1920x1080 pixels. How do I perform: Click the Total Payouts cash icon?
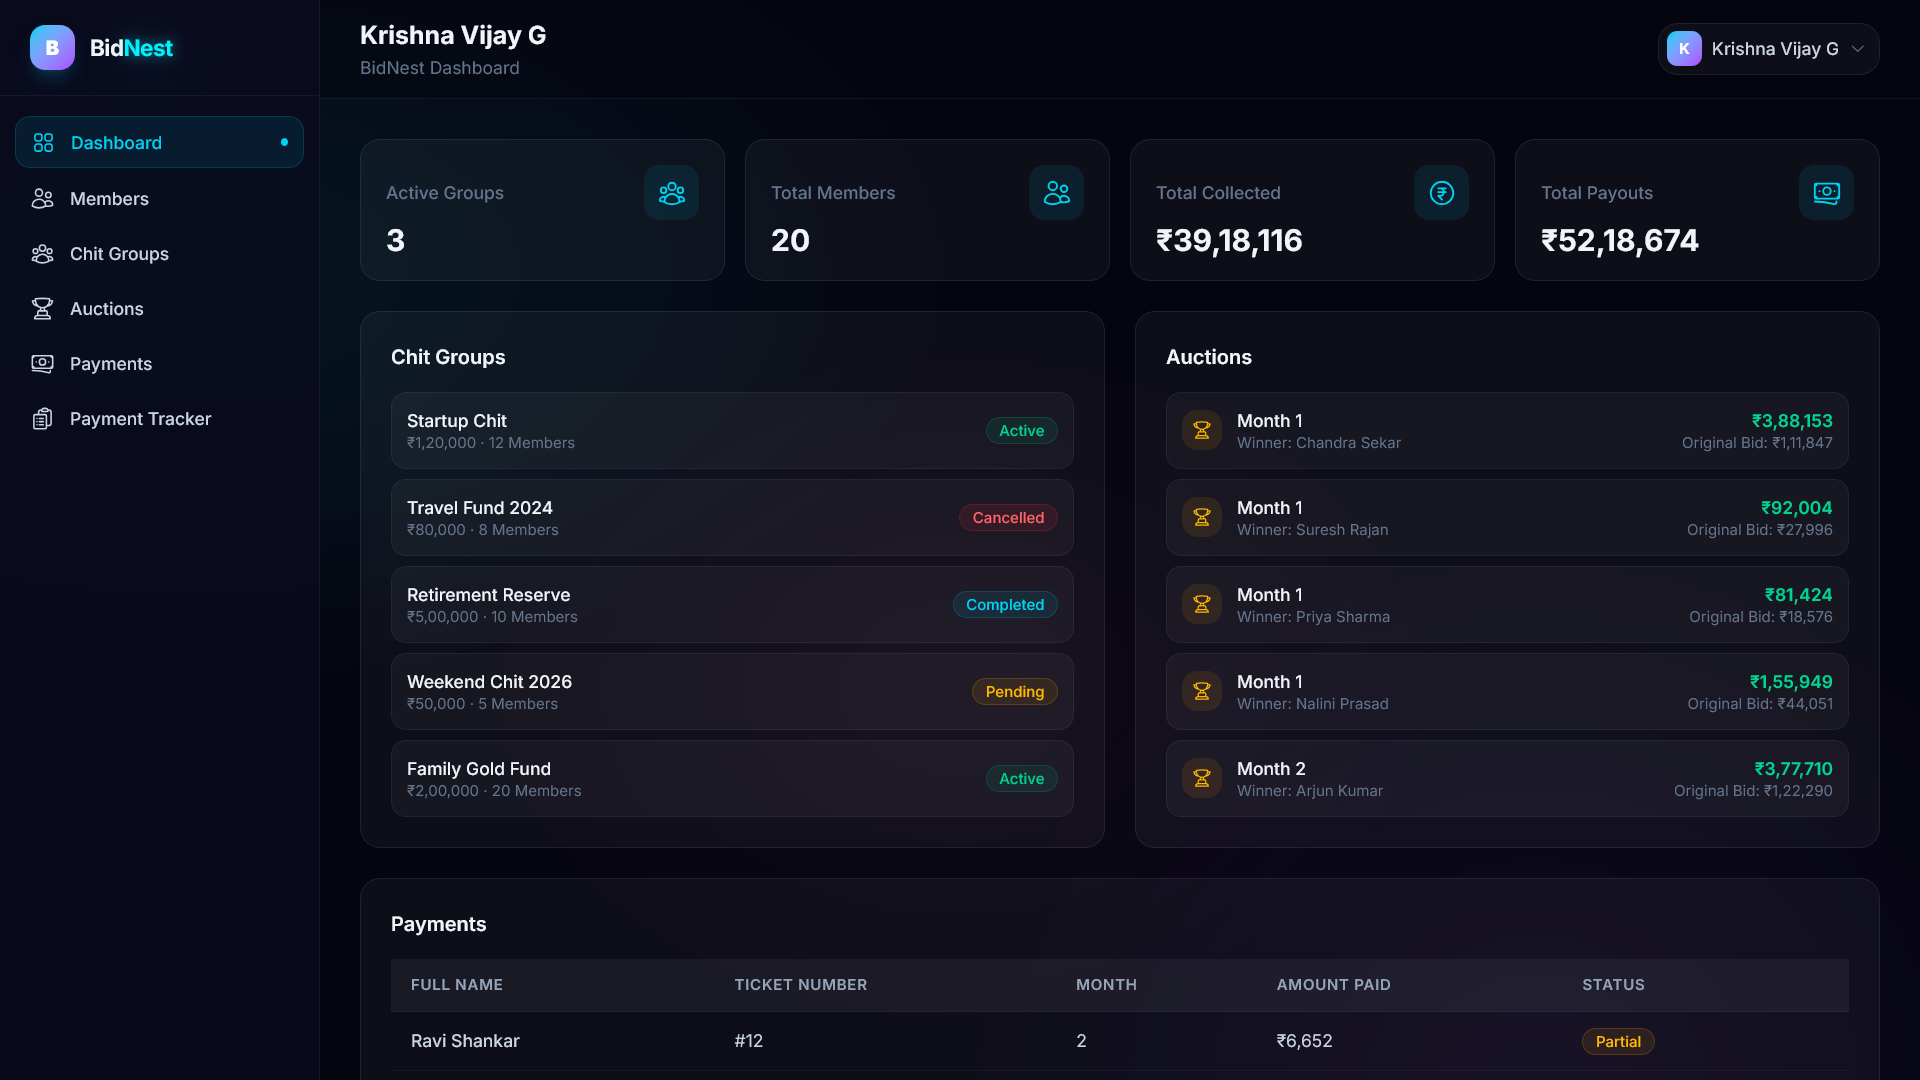[x=1826, y=193]
